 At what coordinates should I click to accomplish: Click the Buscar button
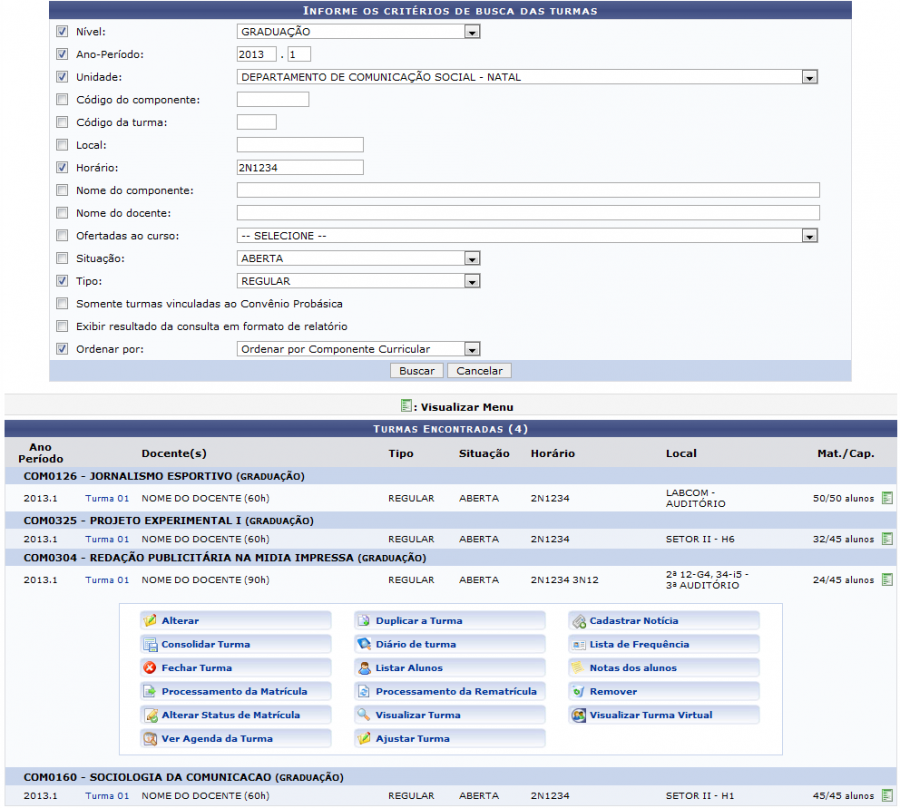[x=416, y=371]
